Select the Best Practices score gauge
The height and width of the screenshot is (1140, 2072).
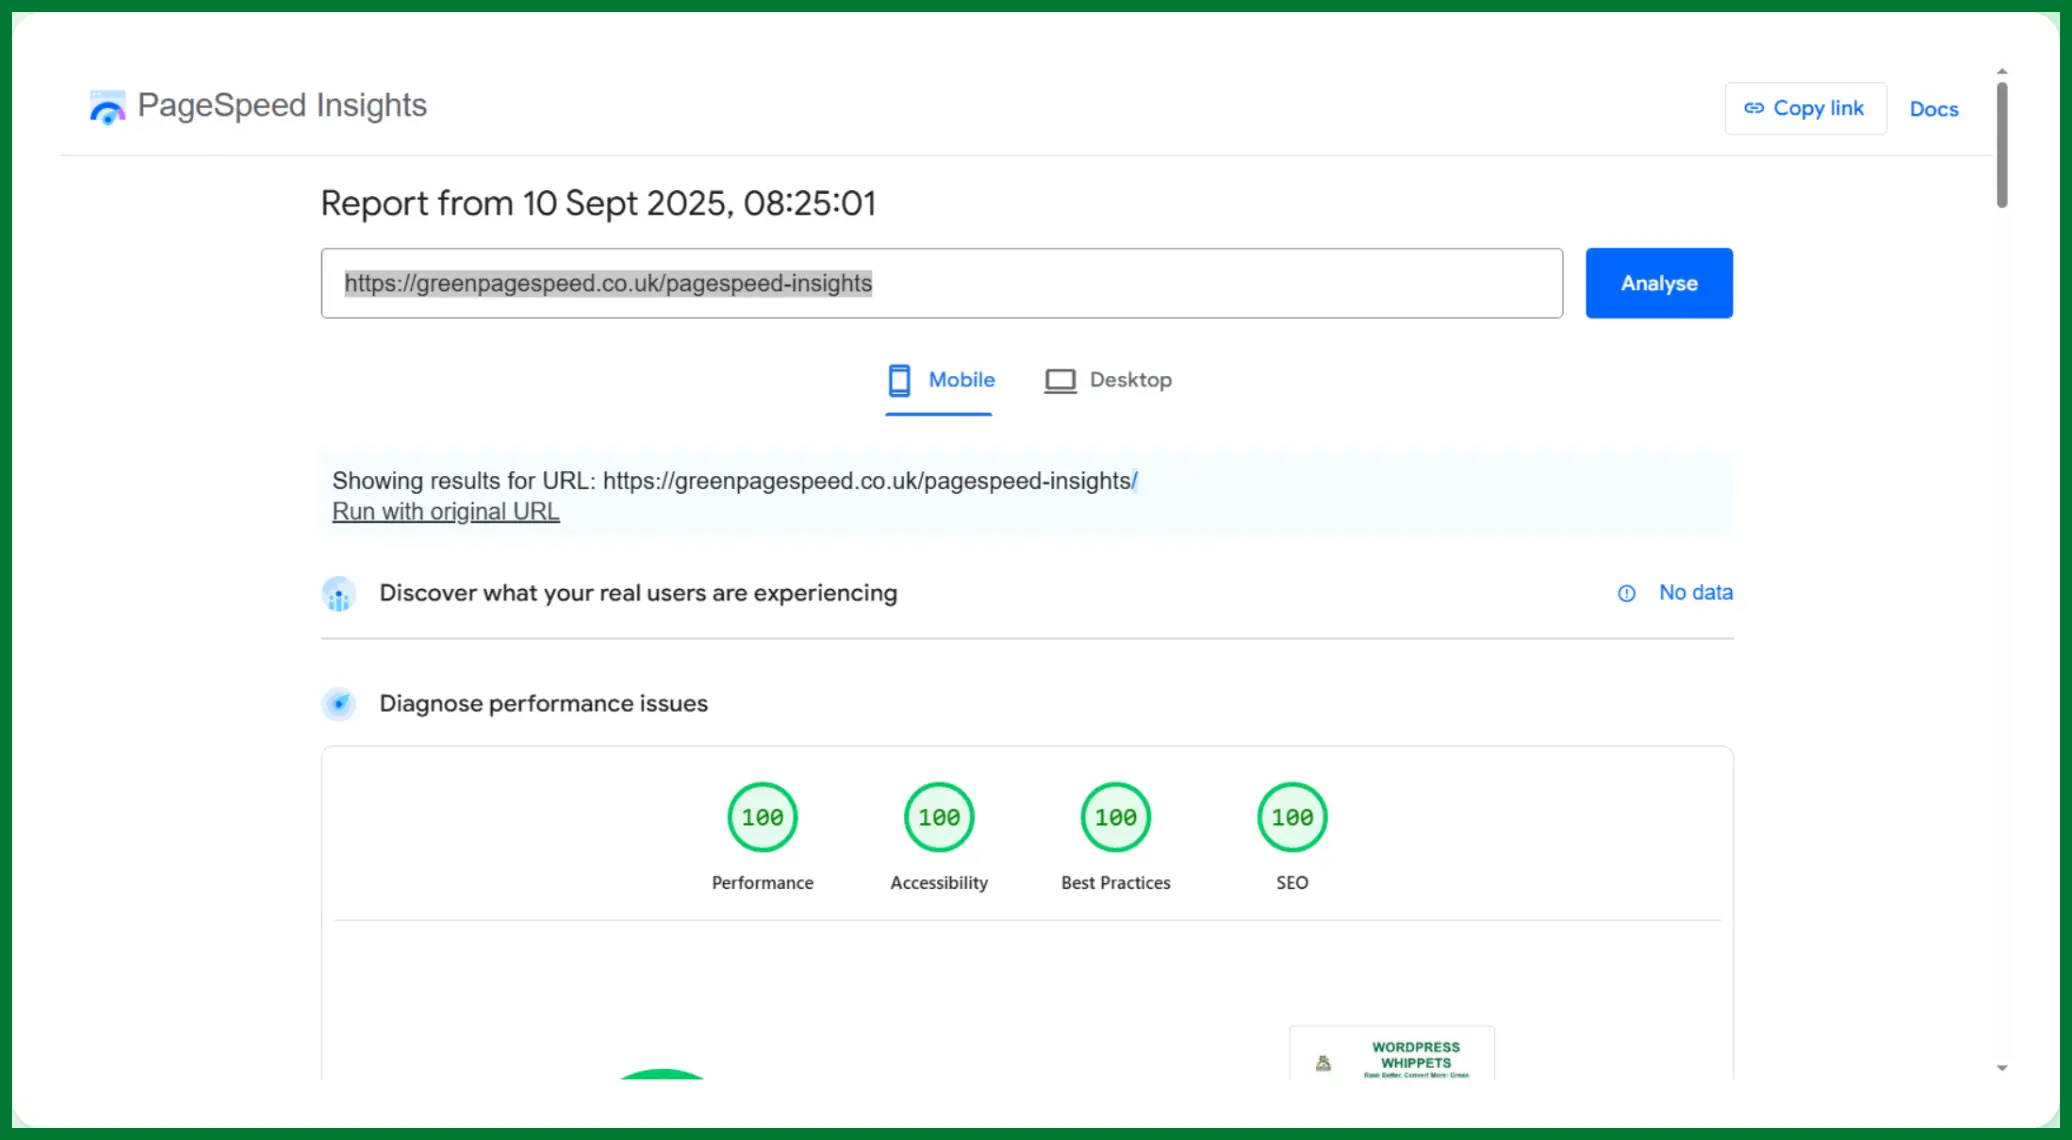point(1115,818)
